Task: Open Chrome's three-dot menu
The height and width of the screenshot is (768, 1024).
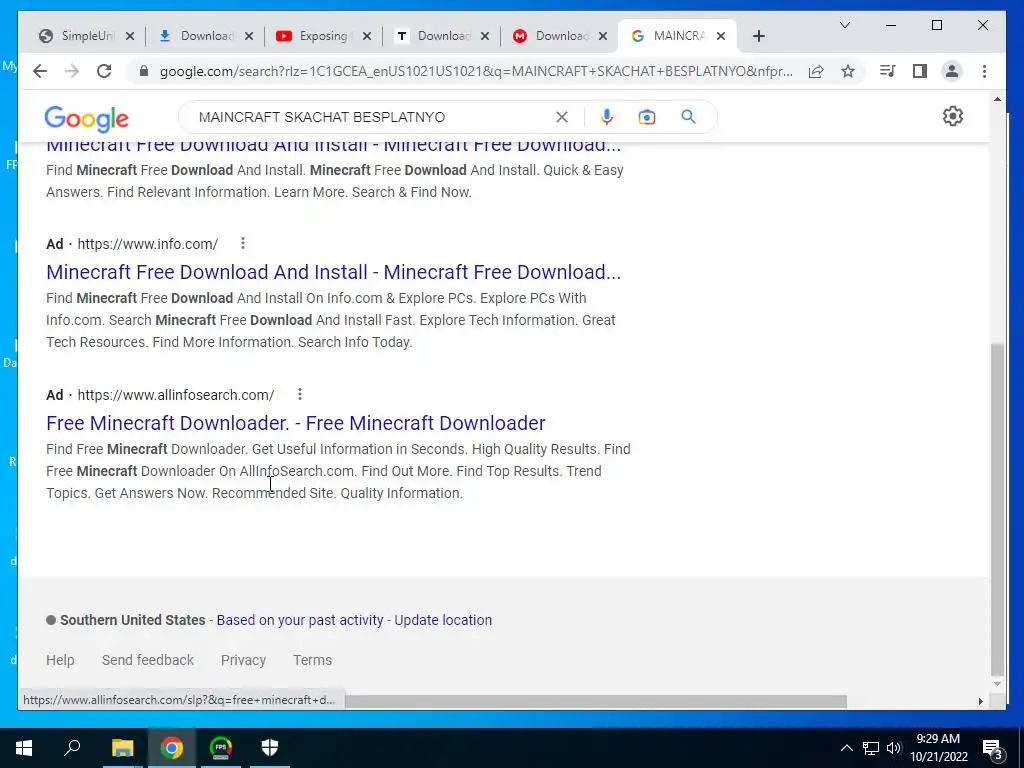Action: coord(984,71)
